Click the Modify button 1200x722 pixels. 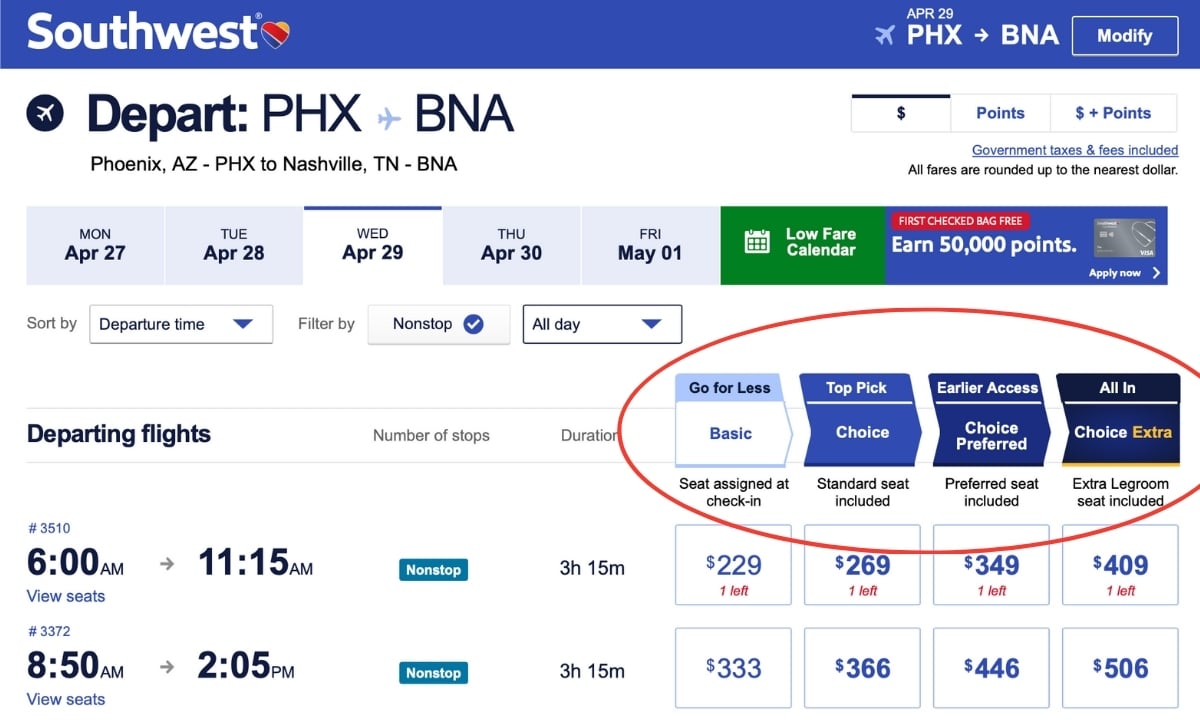(x=1124, y=35)
